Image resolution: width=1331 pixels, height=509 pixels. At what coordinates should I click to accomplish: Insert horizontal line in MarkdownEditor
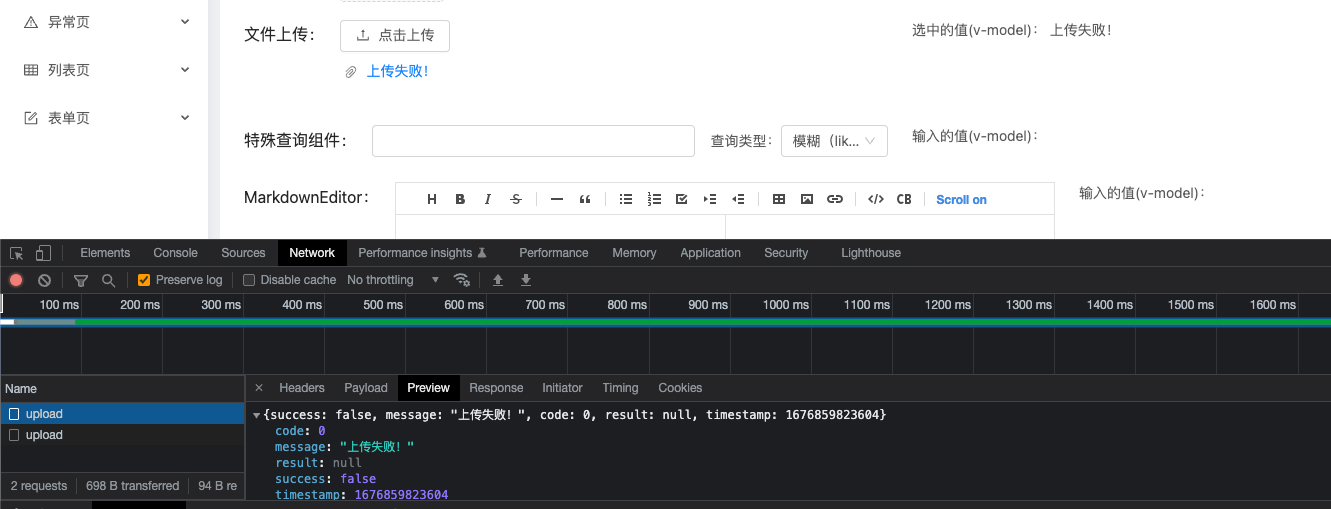(x=557, y=199)
